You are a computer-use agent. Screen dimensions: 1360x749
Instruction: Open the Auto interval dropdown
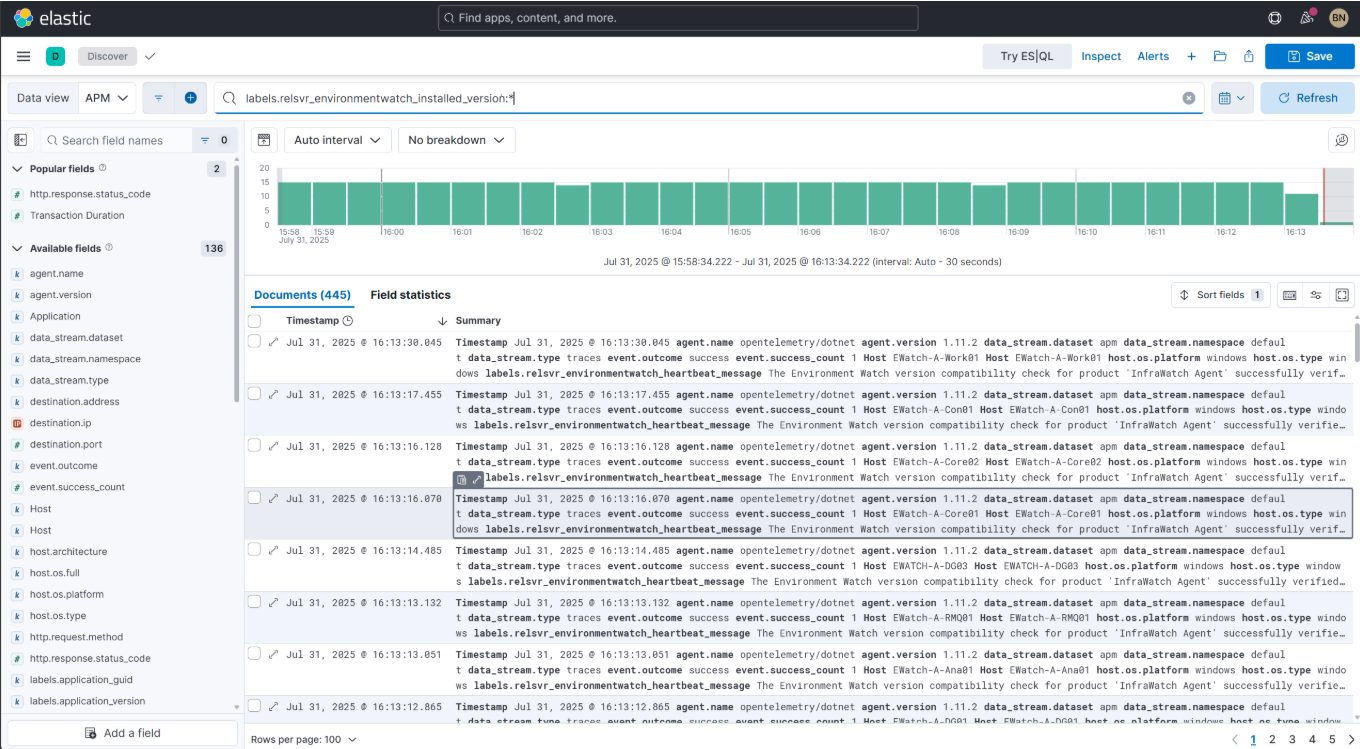[337, 140]
